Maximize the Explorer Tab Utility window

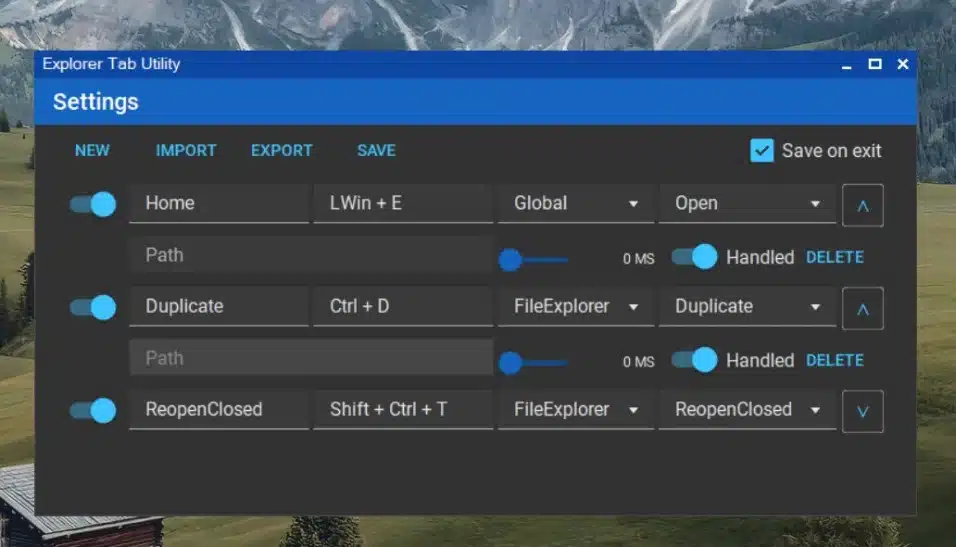coord(875,64)
